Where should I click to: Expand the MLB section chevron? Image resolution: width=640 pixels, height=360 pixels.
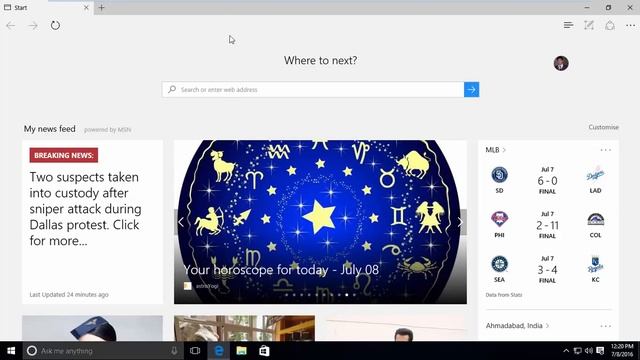coord(504,150)
